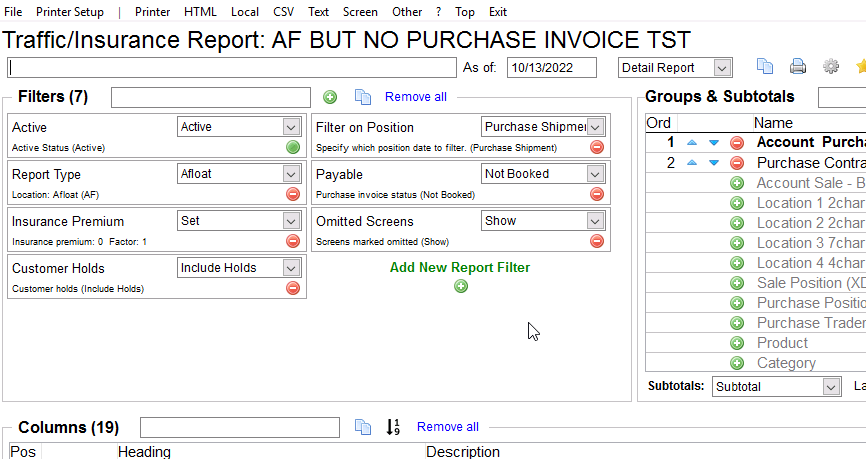Image resolution: width=866 pixels, height=459 pixels.
Task: Click green plus beside Filters search box
Action: [x=330, y=97]
